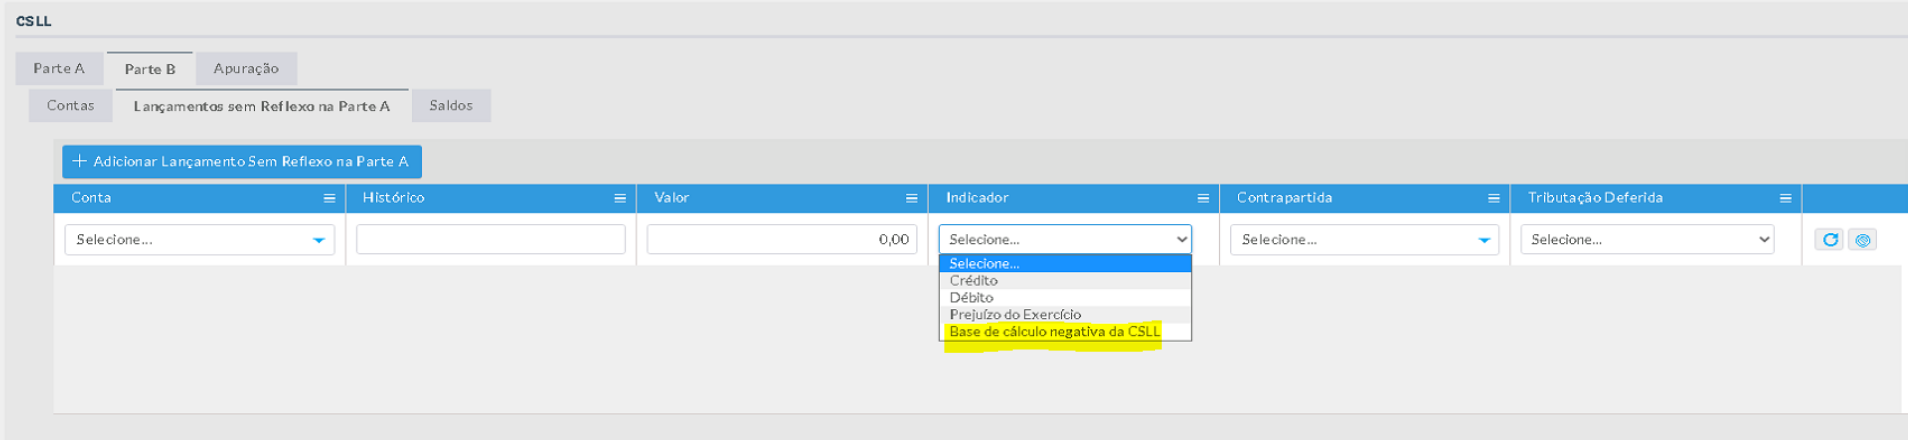The height and width of the screenshot is (440, 1908).
Task: Open the Indicador column menu icon
Action: point(1203,198)
